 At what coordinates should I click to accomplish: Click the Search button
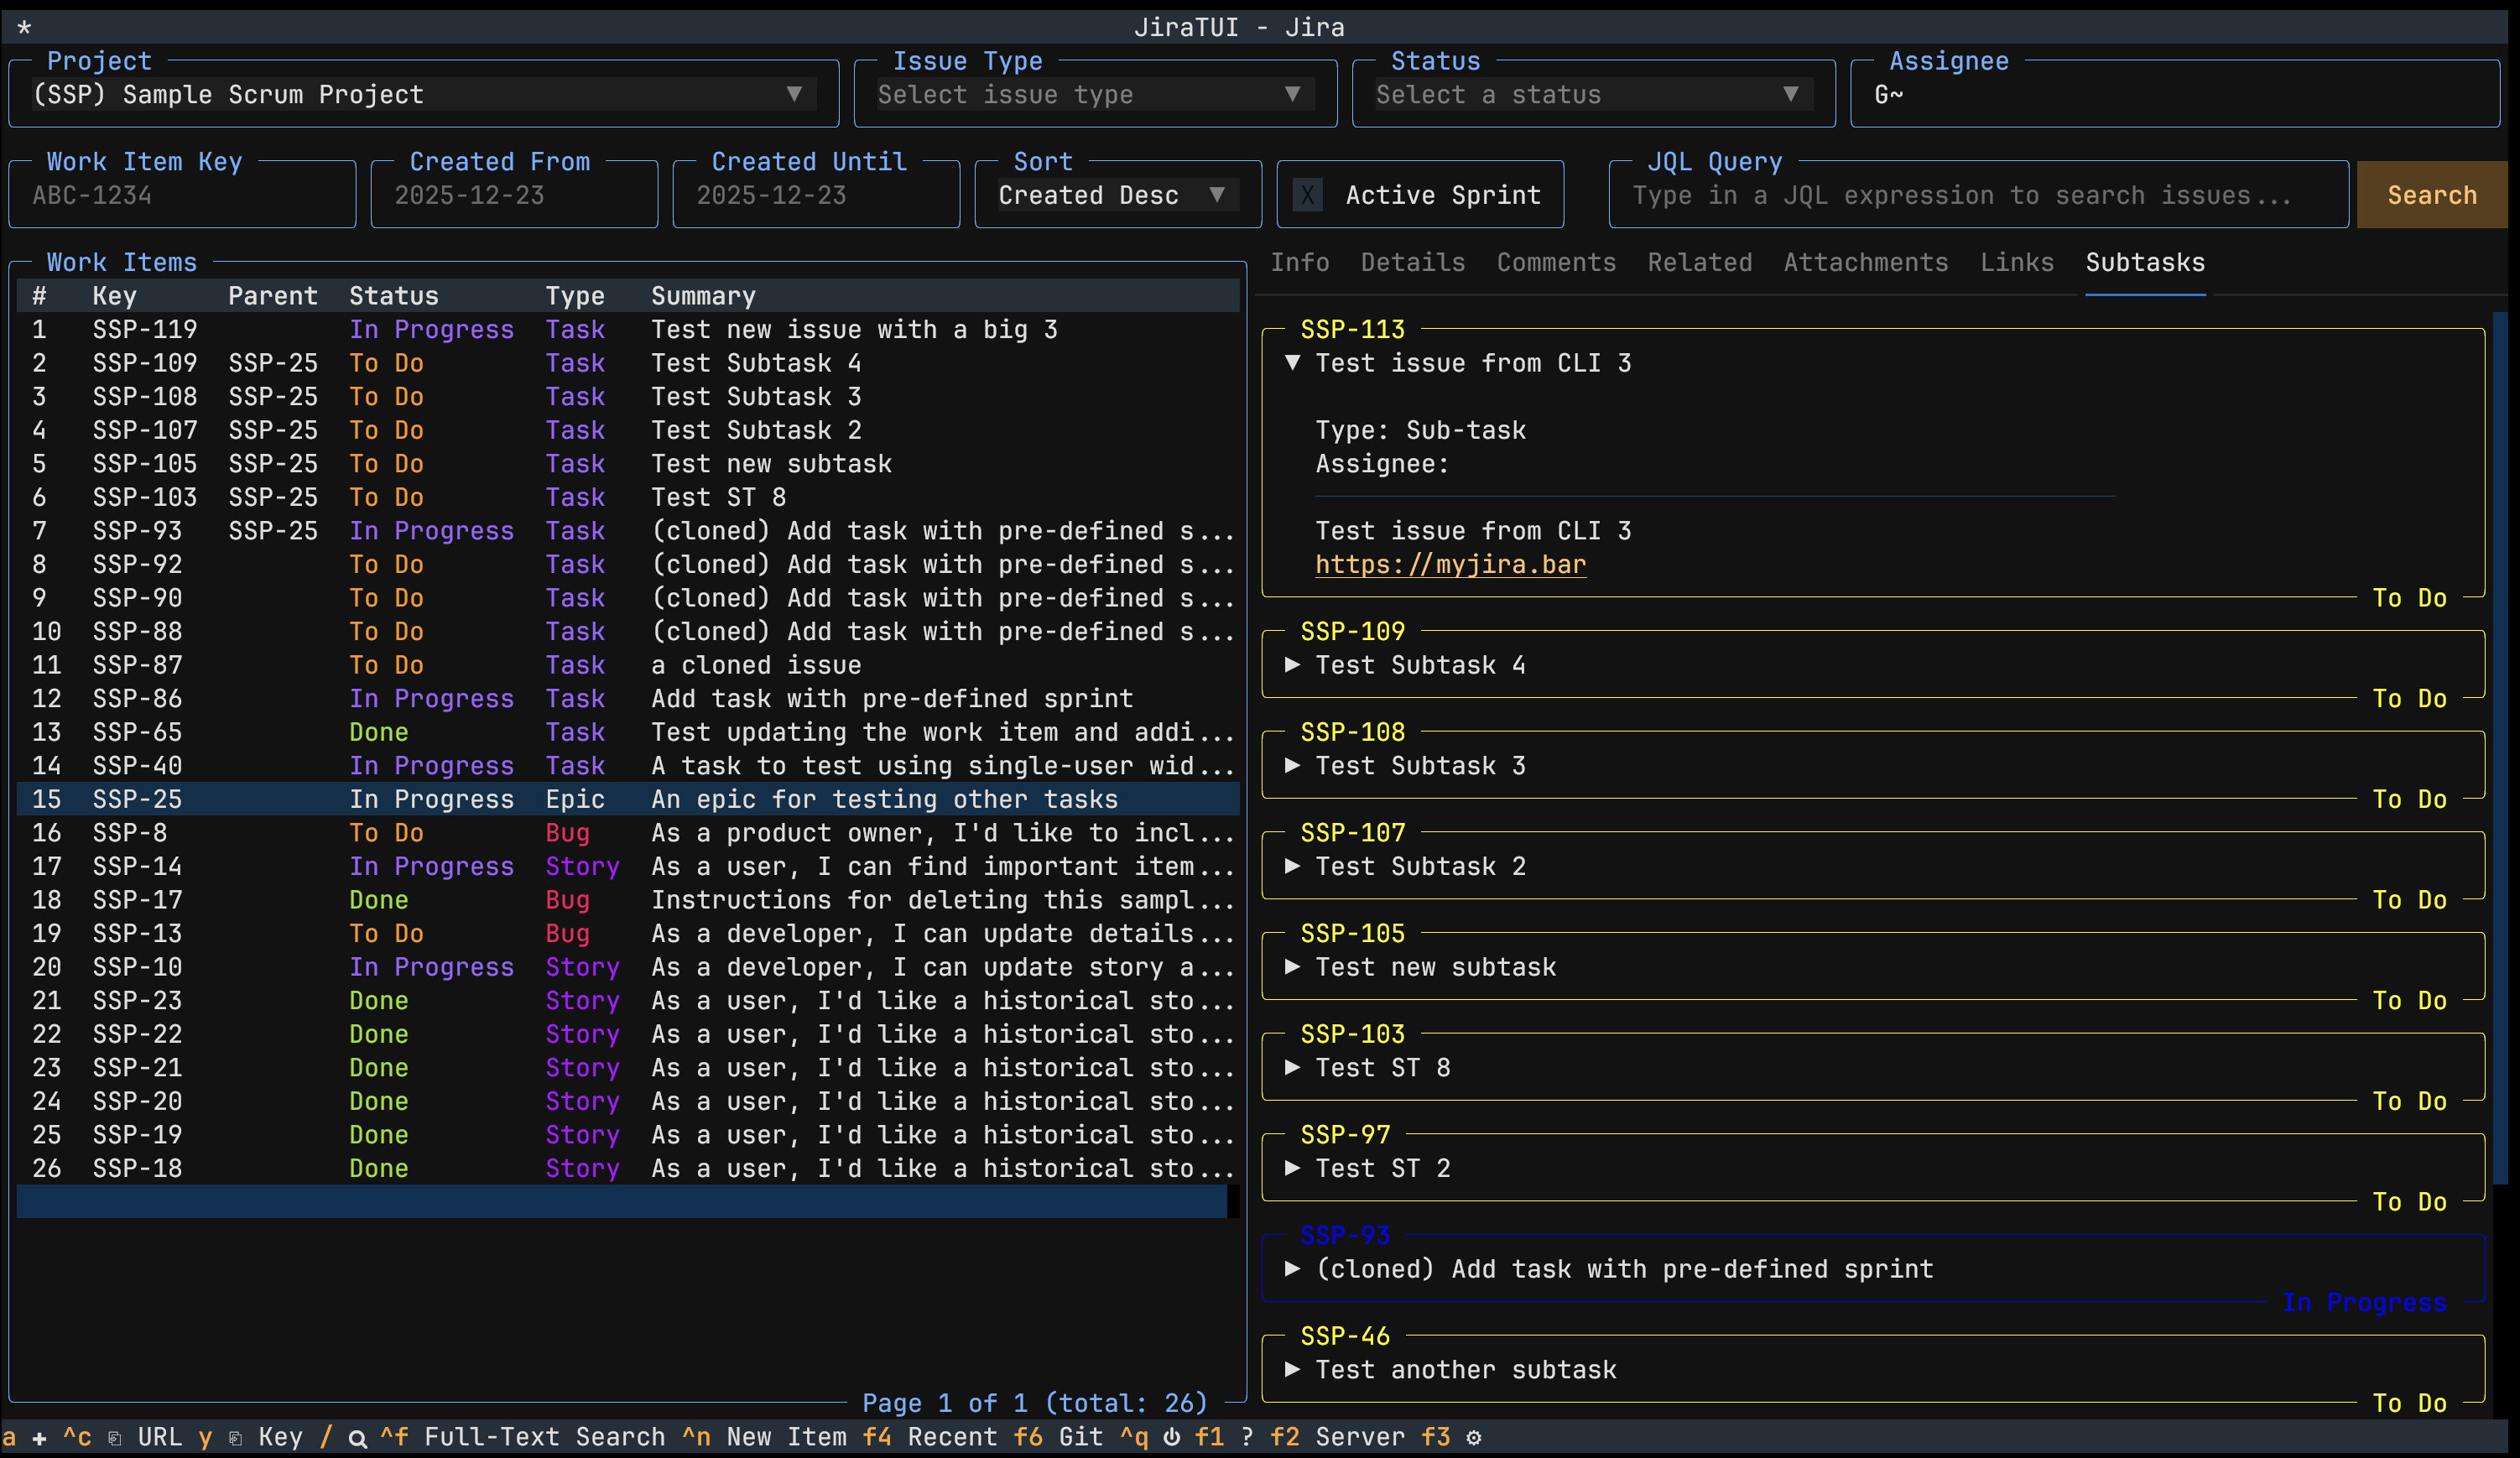(x=2432, y=195)
